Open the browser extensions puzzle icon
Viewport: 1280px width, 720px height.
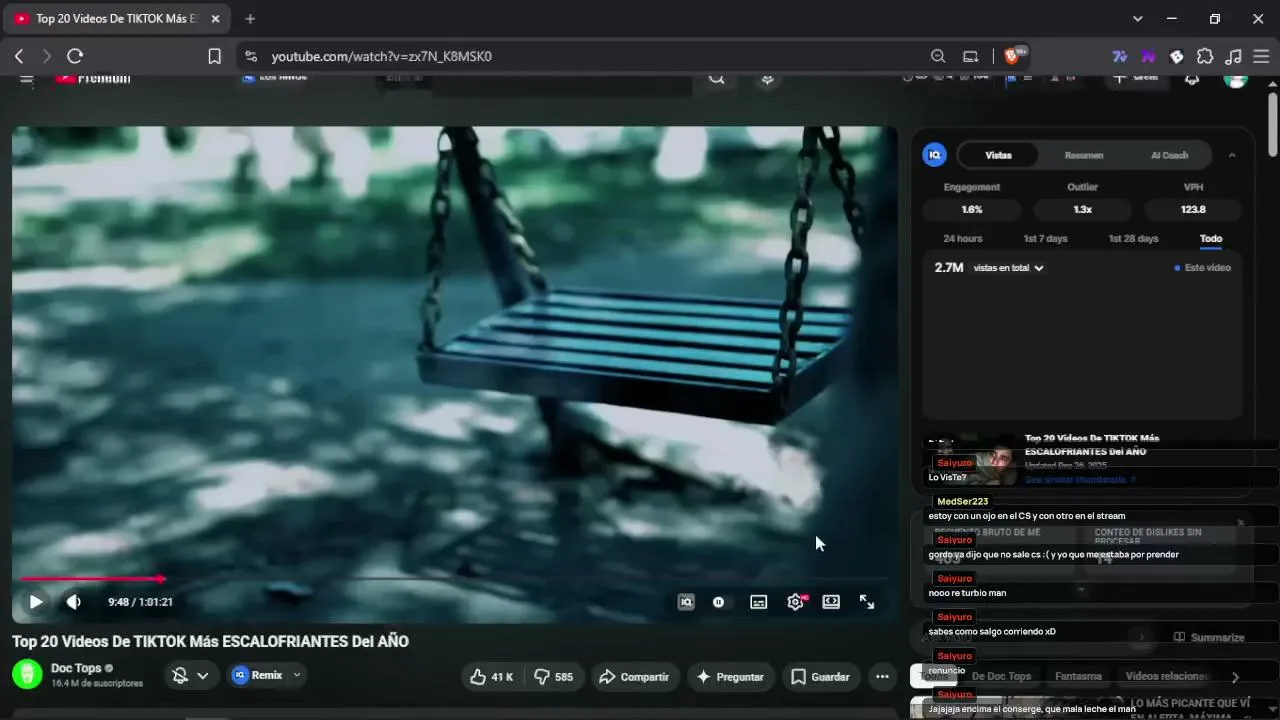1205,56
